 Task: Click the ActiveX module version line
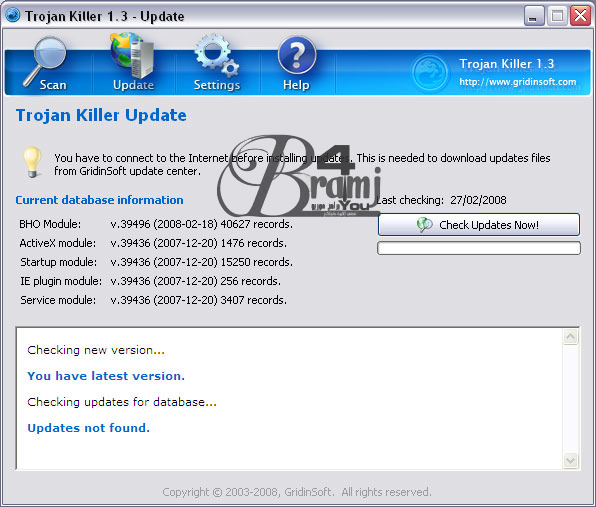[198, 243]
